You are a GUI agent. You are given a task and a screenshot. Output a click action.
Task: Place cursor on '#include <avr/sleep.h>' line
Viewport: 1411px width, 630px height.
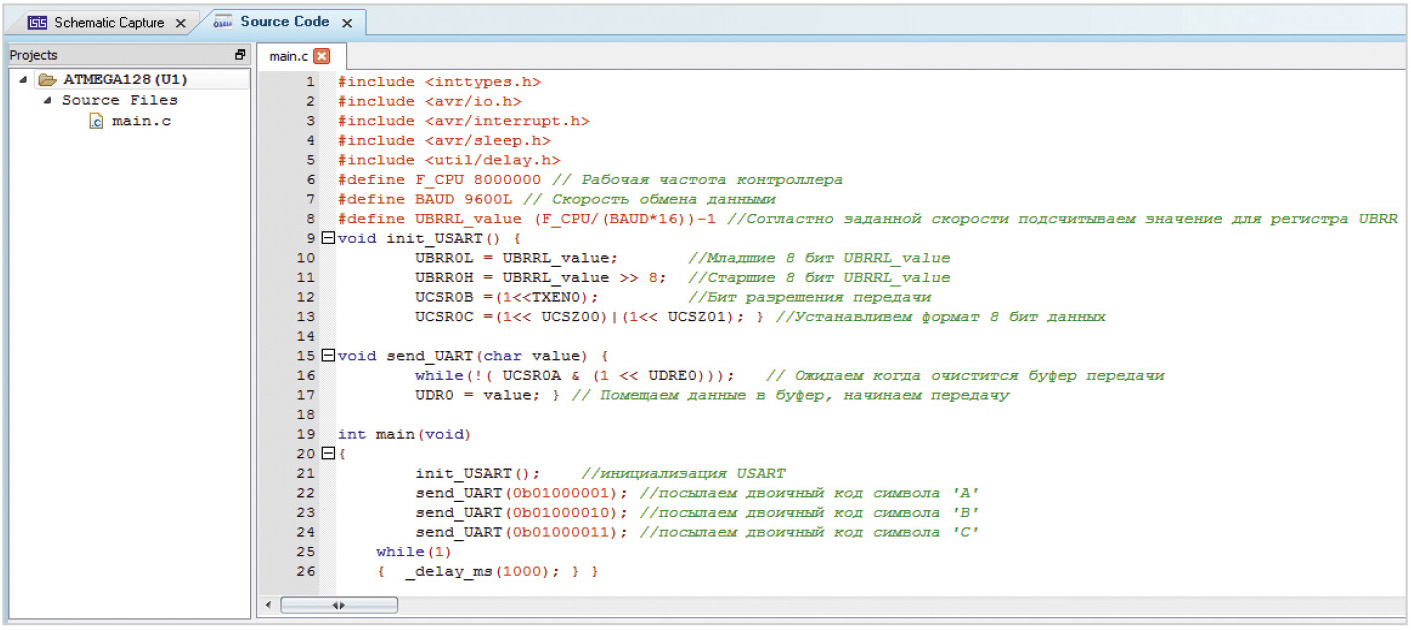[x=444, y=140]
